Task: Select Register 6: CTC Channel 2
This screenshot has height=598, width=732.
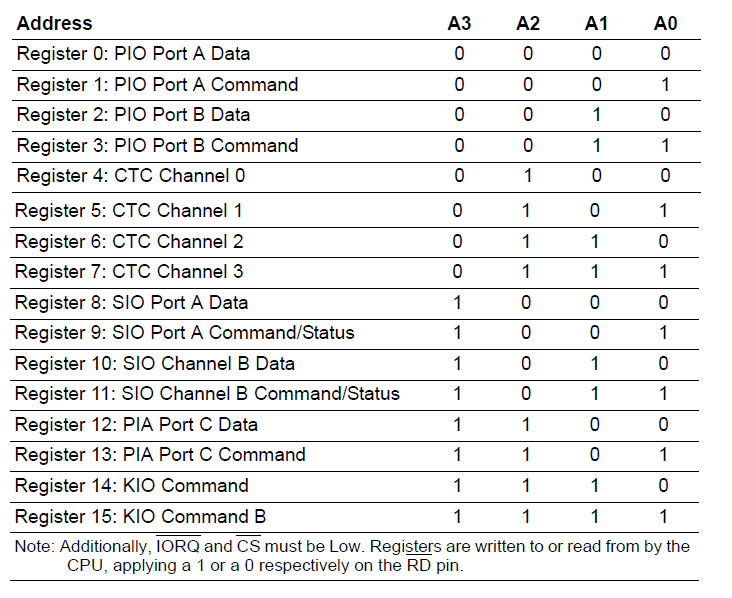Action: pos(129,242)
